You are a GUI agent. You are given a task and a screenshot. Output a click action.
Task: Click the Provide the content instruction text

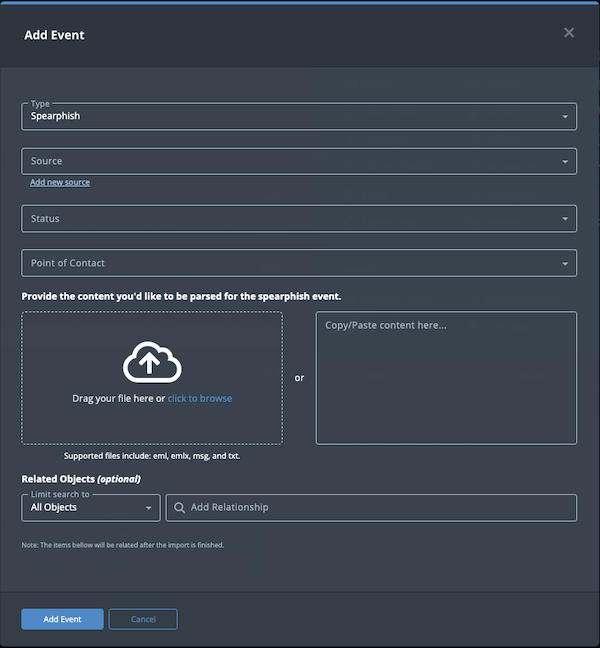tap(181, 296)
